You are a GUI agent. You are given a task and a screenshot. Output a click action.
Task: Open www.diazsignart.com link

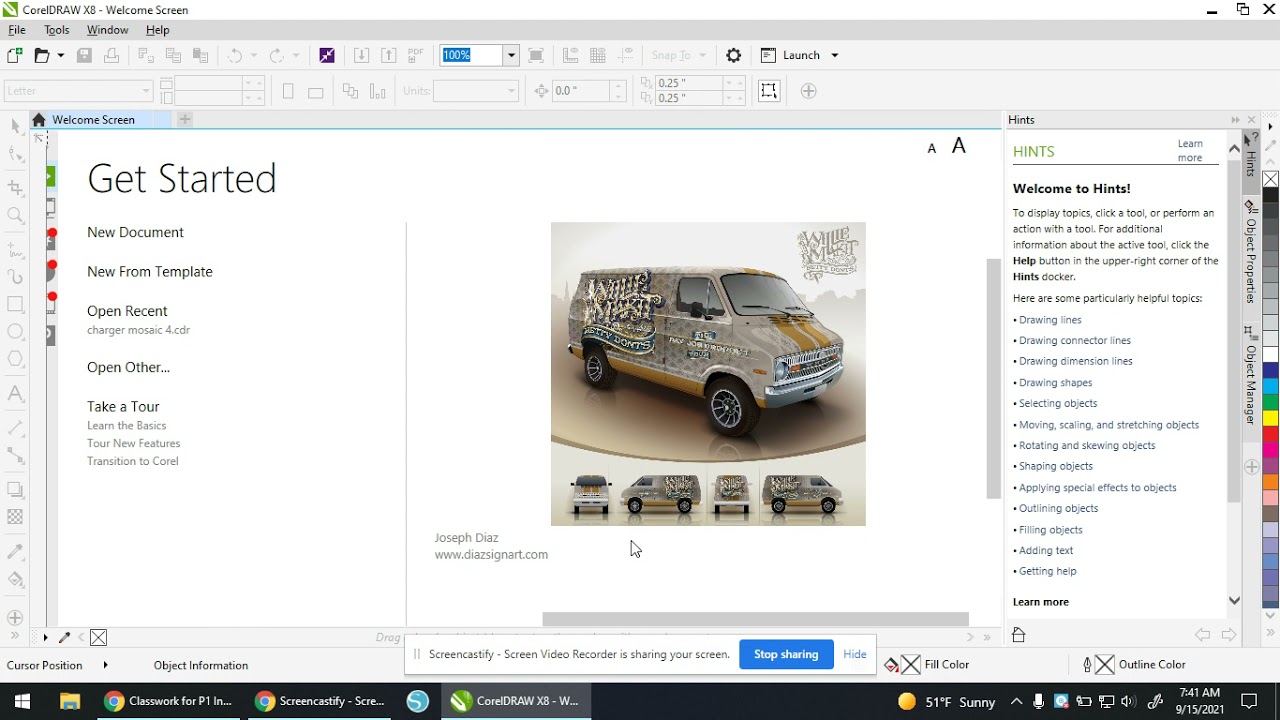491,555
